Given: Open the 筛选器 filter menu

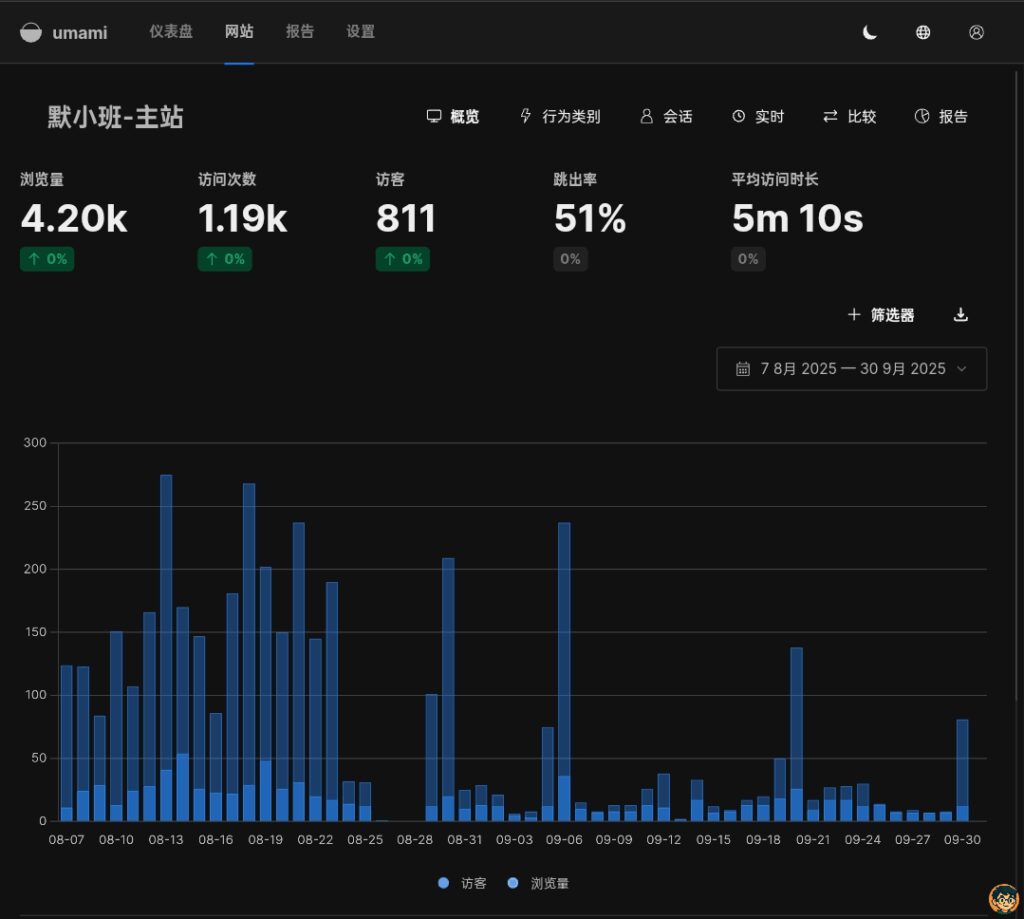Looking at the screenshot, I should tap(880, 315).
